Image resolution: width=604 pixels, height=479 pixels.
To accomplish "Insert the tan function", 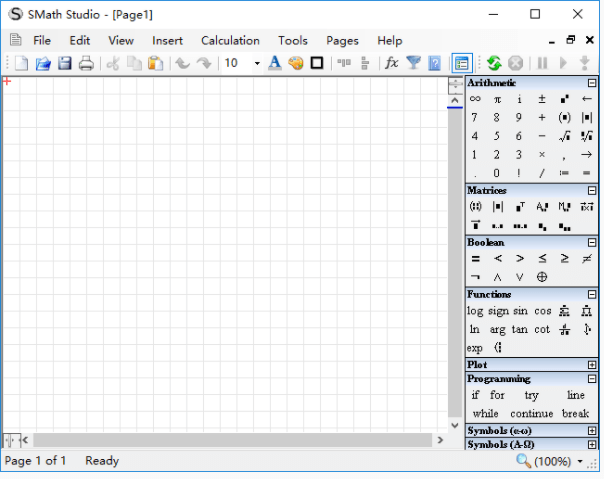I will (x=520, y=329).
